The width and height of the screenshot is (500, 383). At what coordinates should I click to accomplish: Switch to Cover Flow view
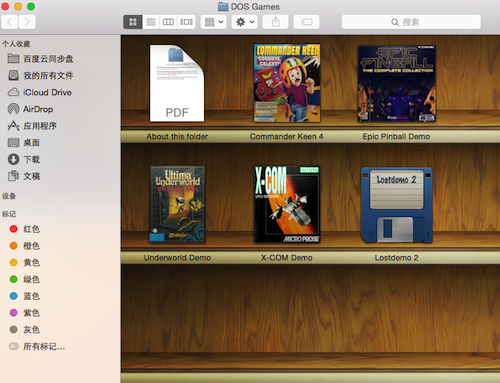[x=186, y=22]
